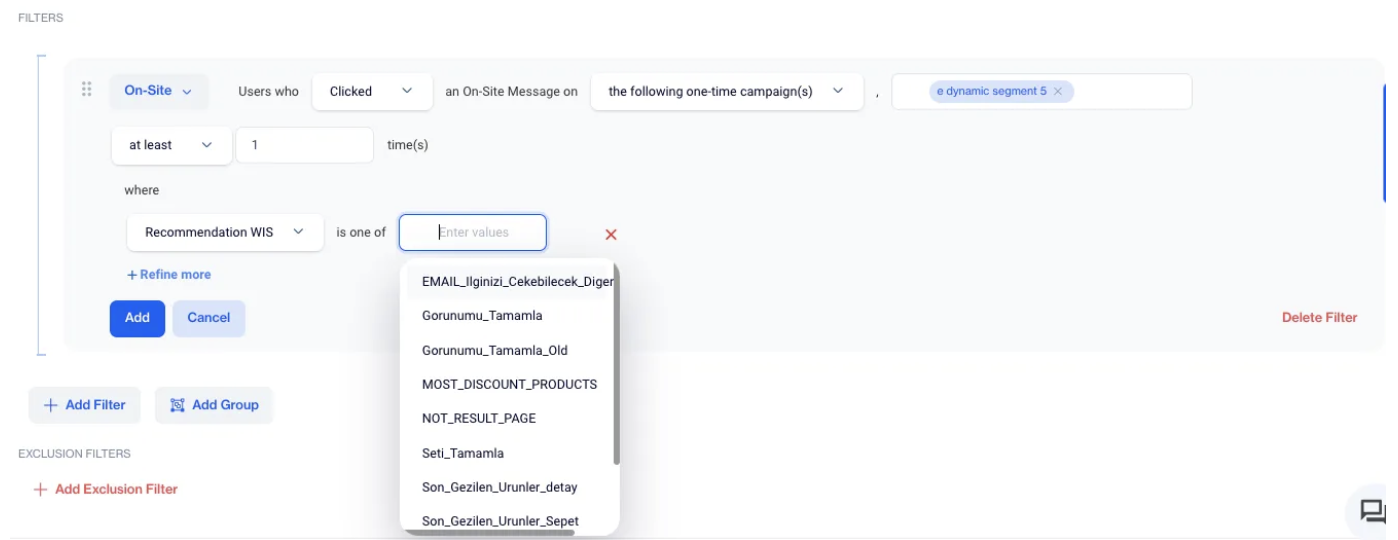Open the chat support icon
Image resolution: width=1398 pixels, height=540 pixels.
click(x=1372, y=512)
